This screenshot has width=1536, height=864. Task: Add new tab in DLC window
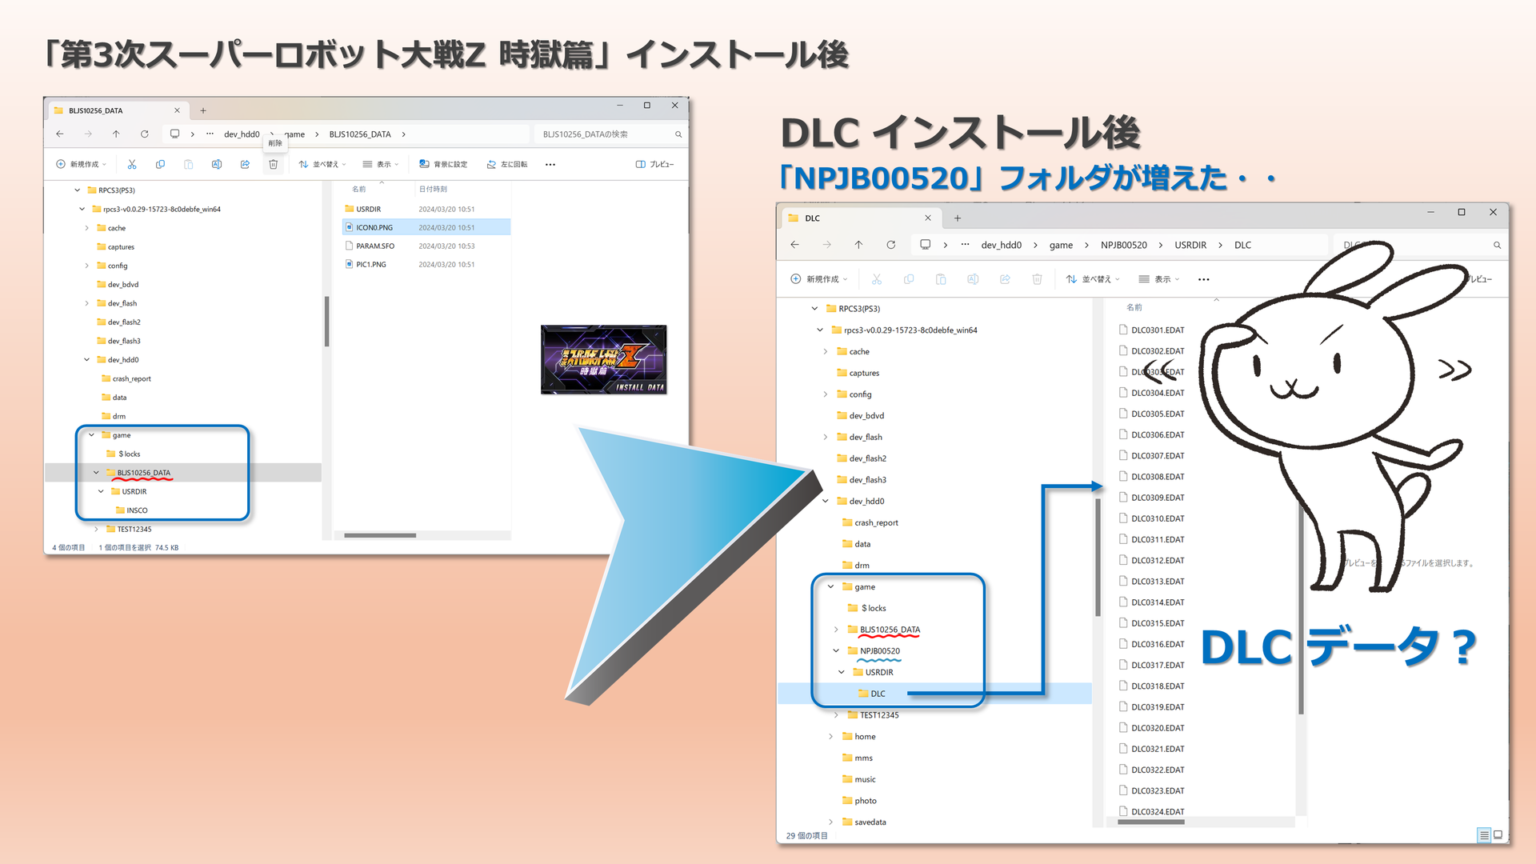(957, 218)
